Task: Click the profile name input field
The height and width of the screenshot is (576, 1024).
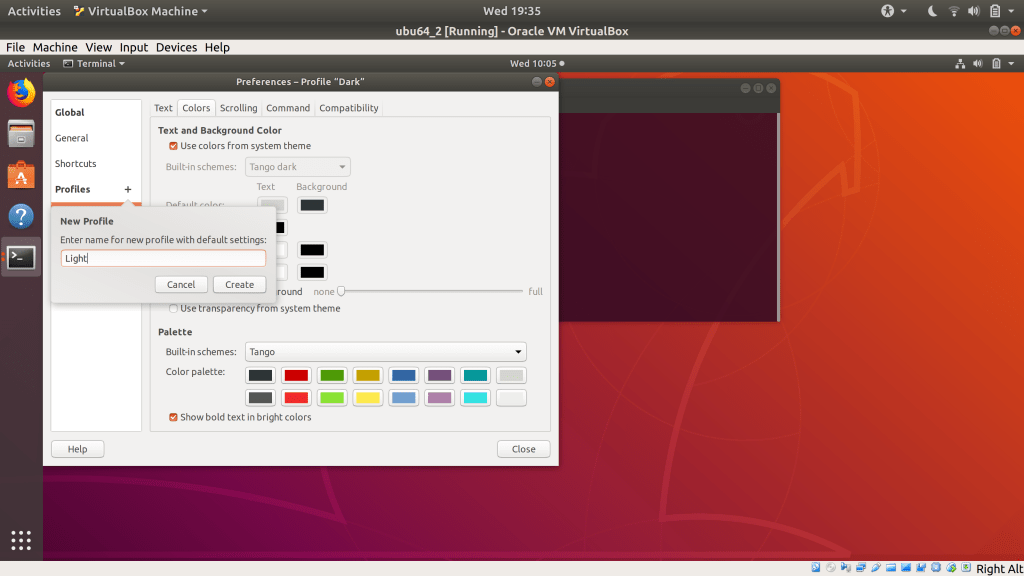Action: pyautogui.click(x=163, y=258)
